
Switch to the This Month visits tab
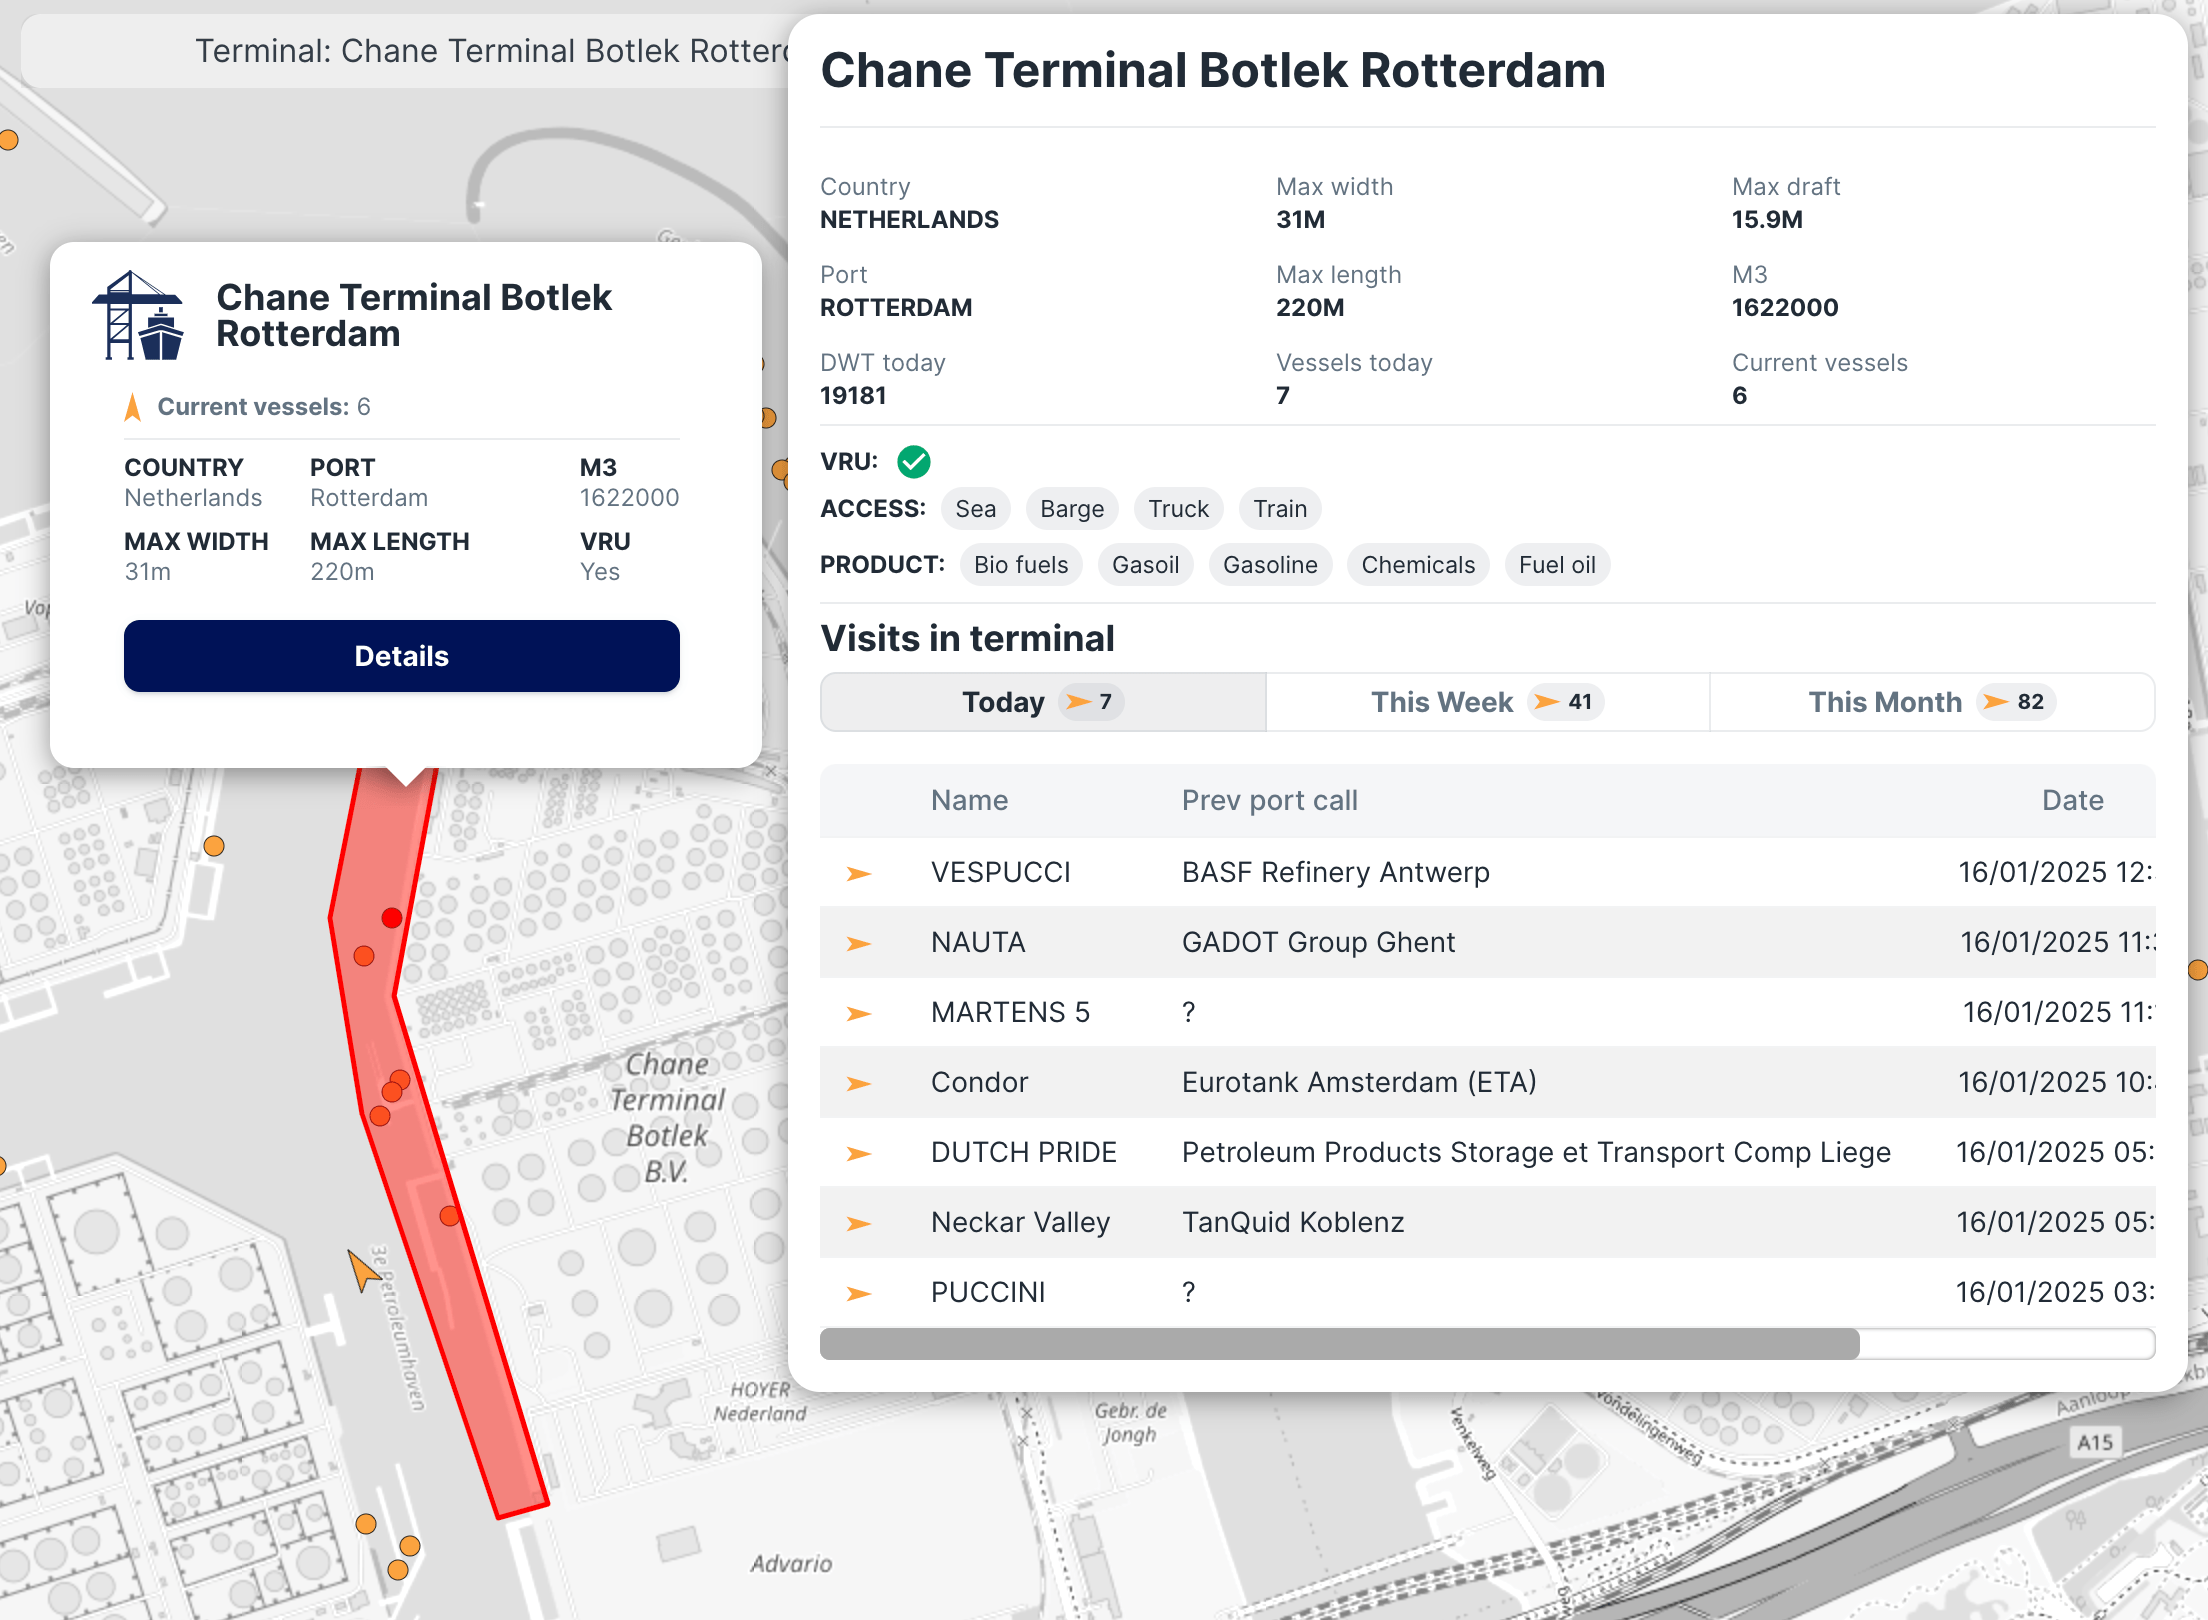click(x=1932, y=702)
